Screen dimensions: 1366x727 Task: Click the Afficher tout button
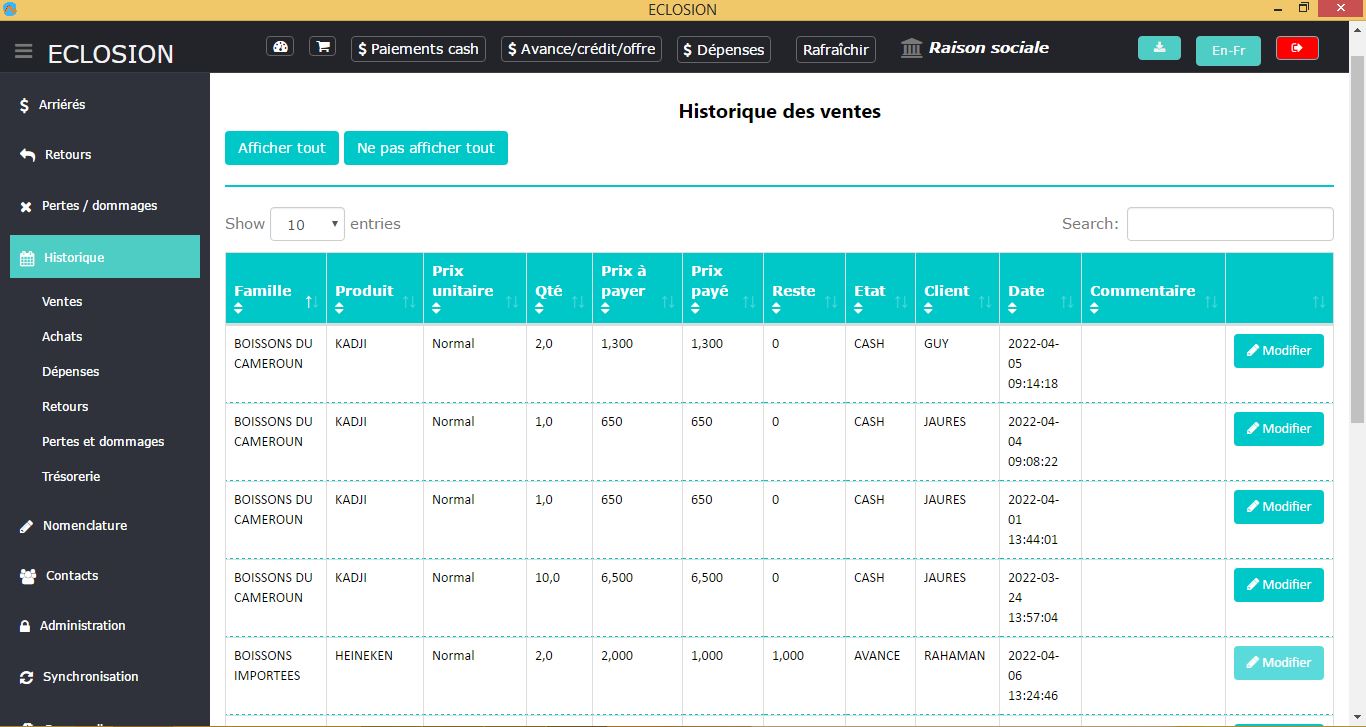[282, 148]
